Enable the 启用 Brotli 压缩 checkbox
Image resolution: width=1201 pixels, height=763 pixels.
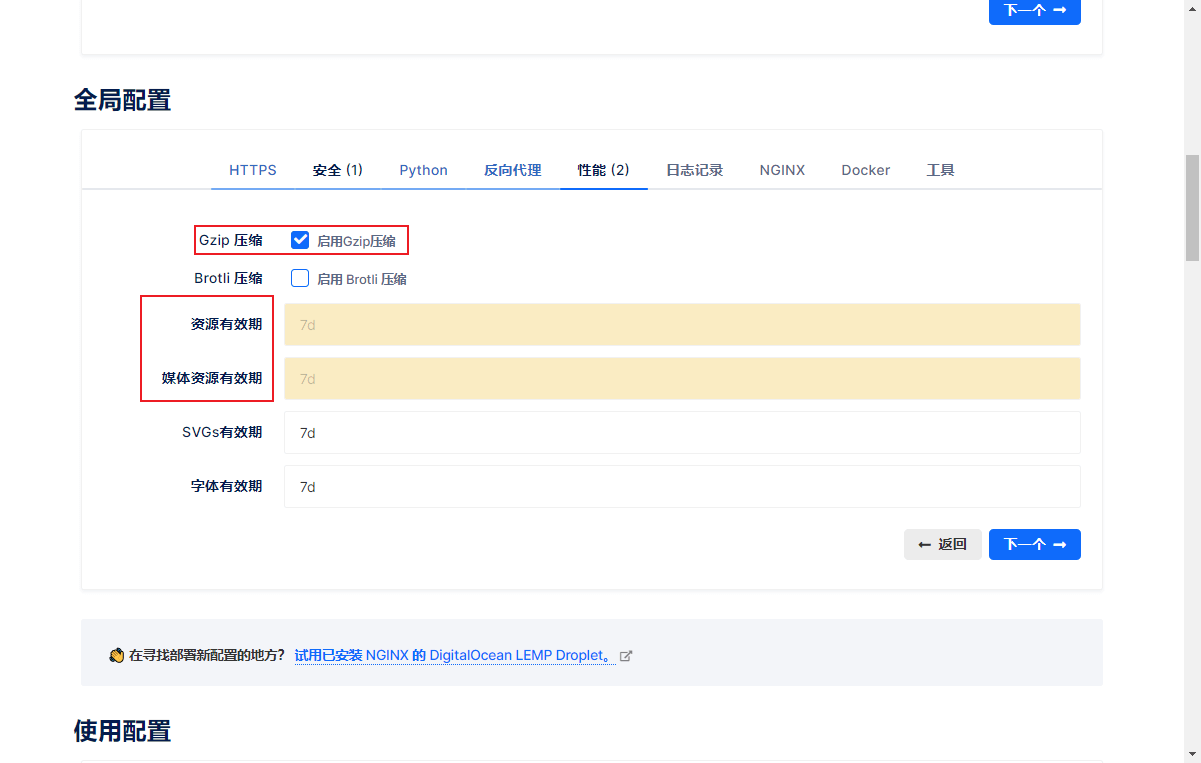click(x=300, y=278)
